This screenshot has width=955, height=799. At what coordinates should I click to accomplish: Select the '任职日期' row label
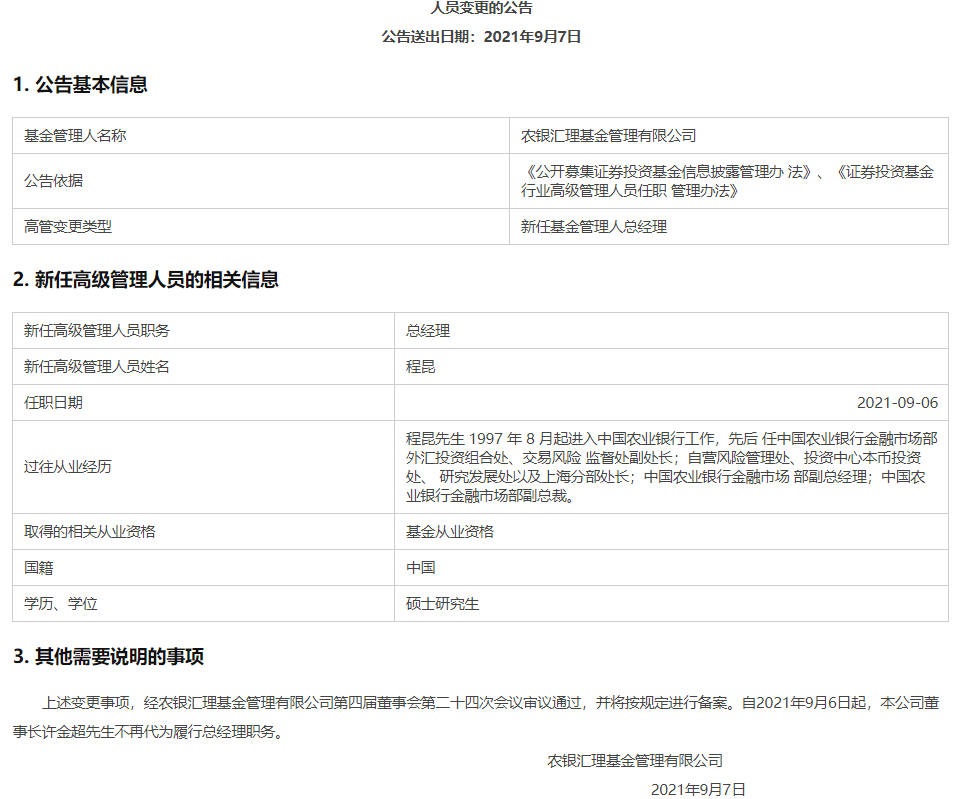pyautogui.click(x=54, y=403)
